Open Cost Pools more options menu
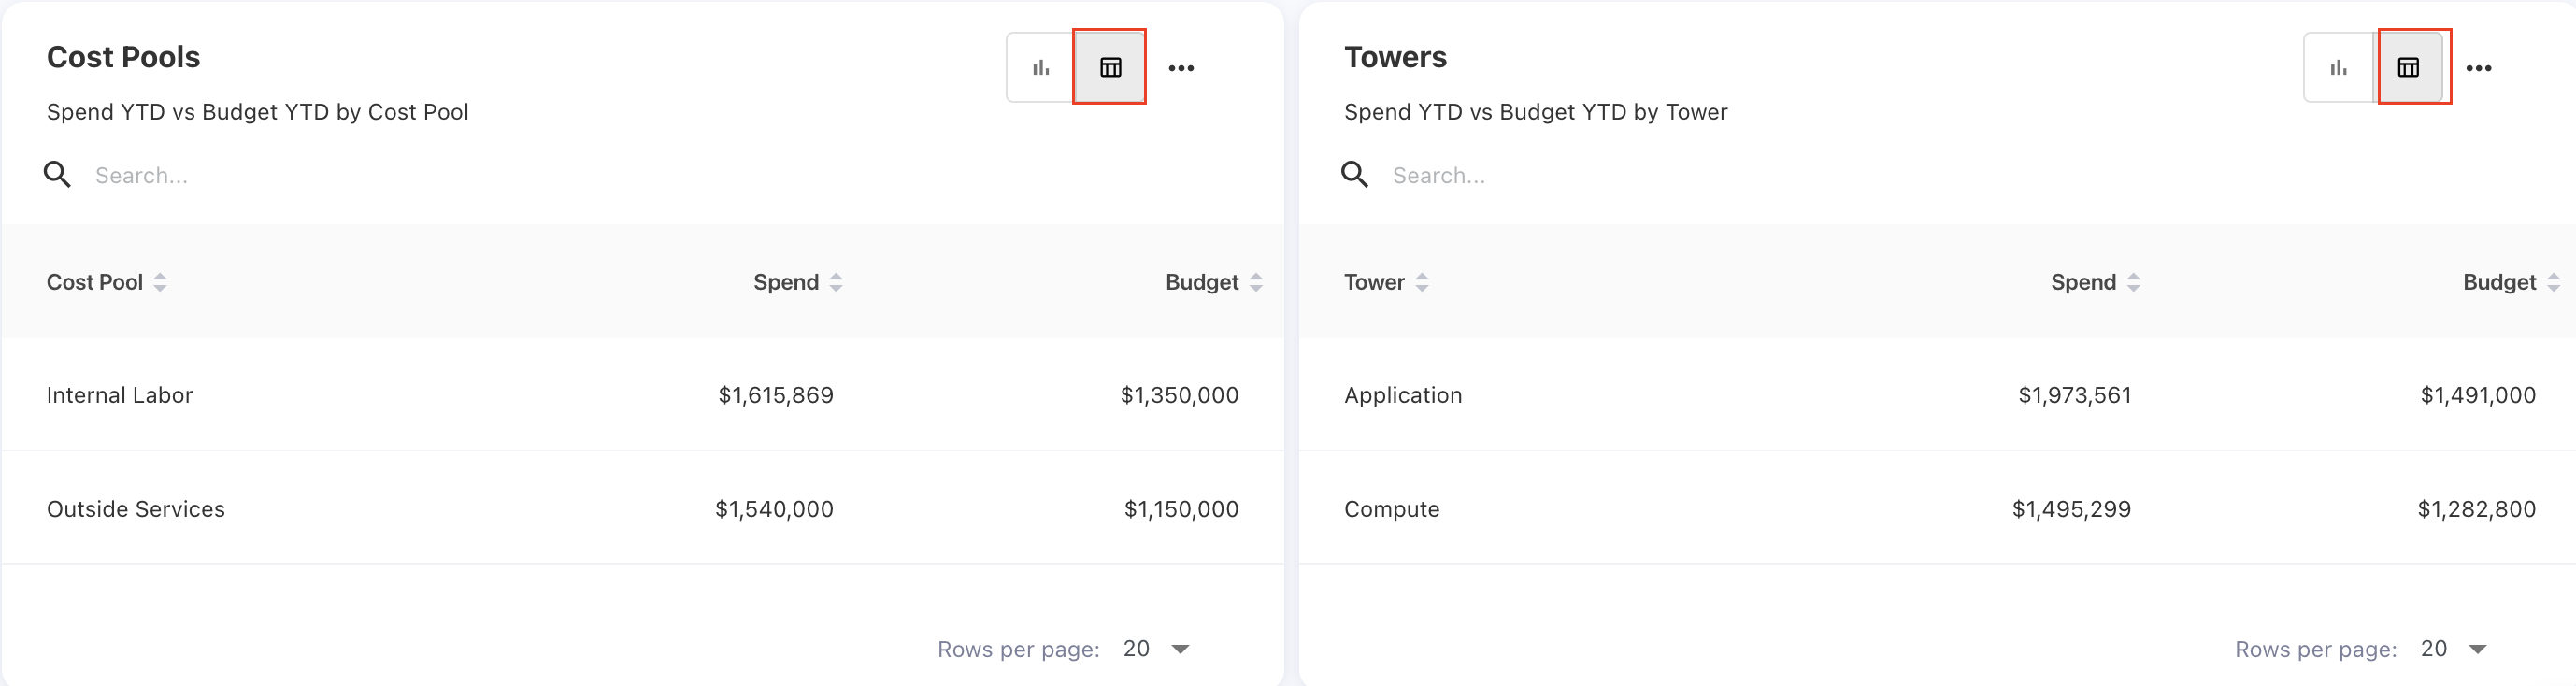This screenshot has width=2576, height=686. click(1181, 68)
